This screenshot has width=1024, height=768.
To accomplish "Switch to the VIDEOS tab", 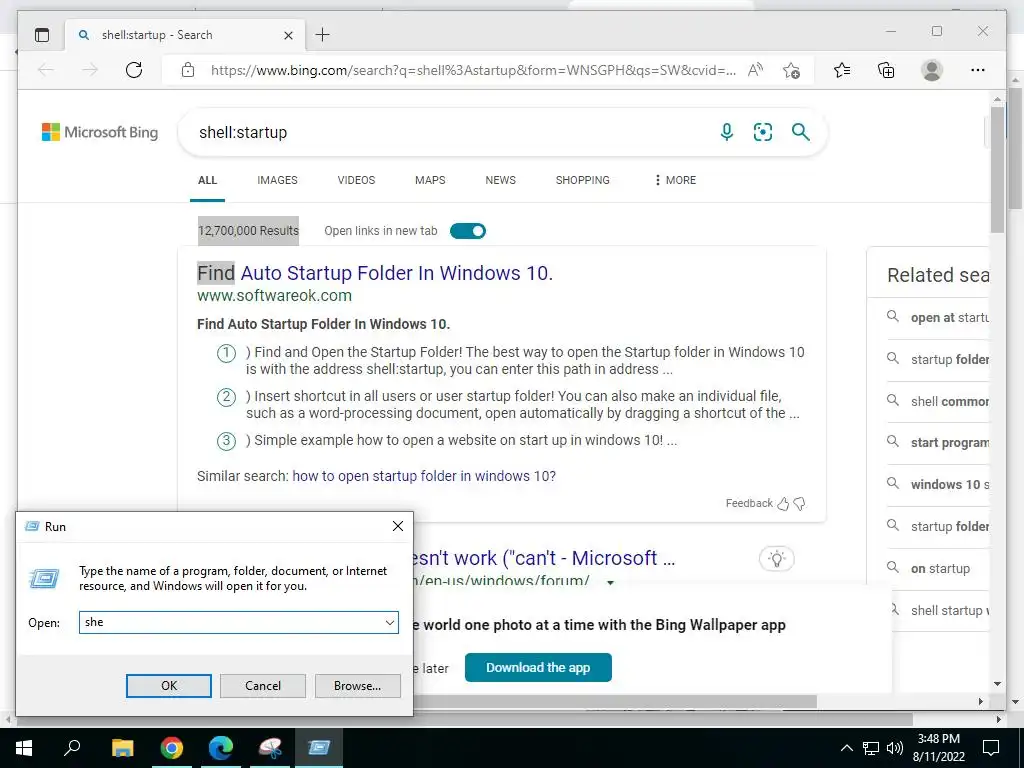I will pos(356,180).
